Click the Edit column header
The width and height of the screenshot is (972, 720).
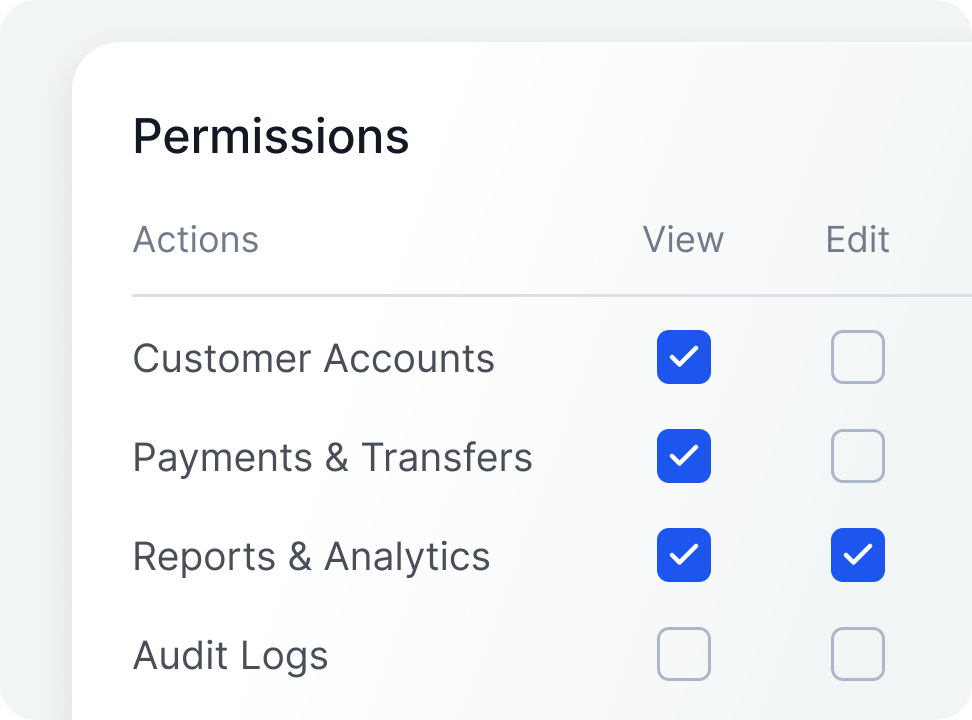858,240
